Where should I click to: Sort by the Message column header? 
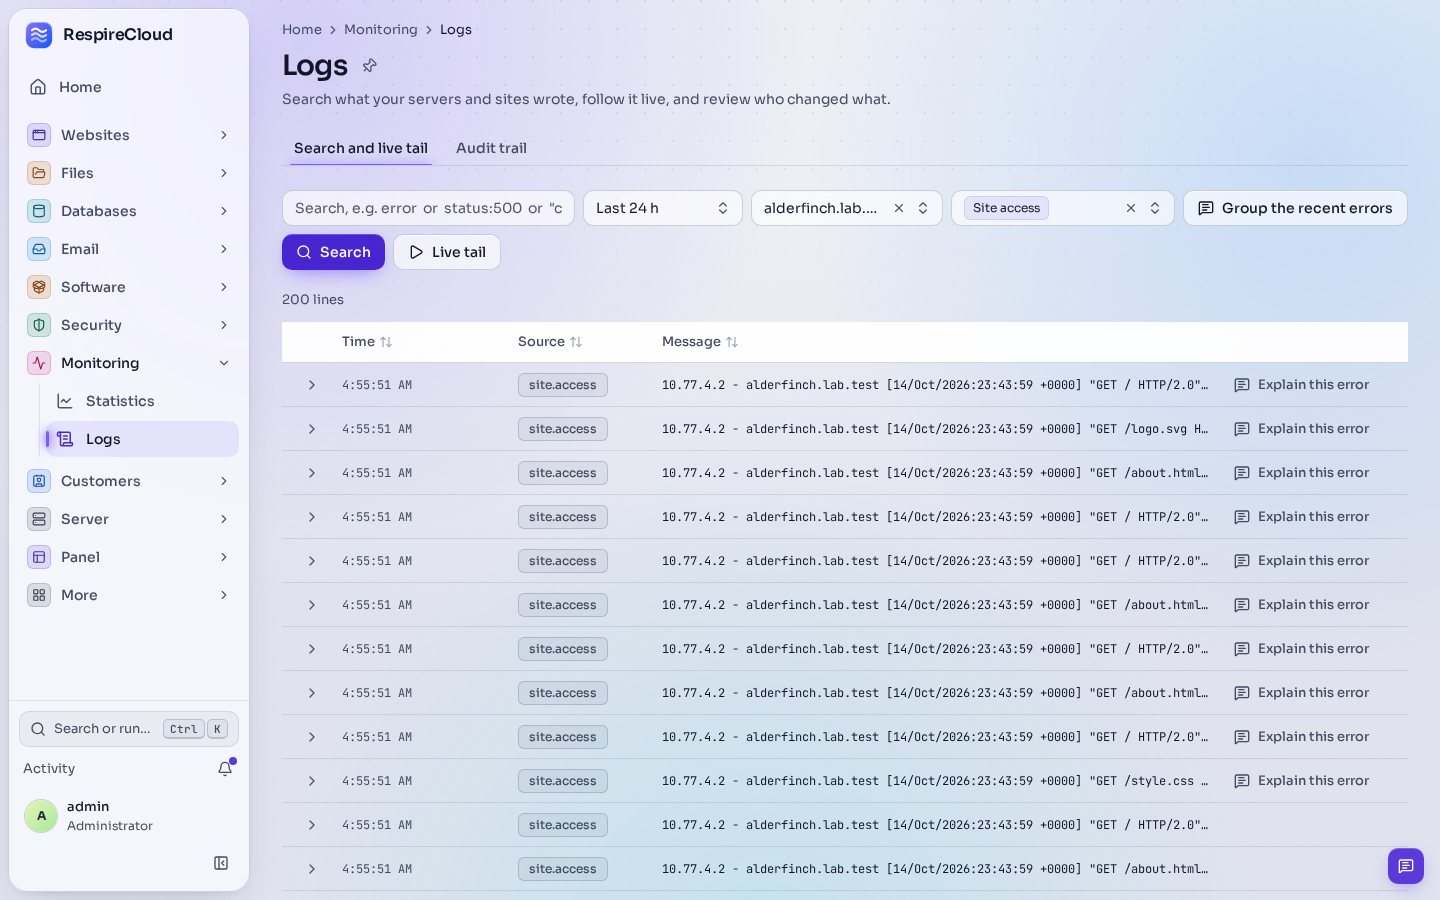coord(700,342)
